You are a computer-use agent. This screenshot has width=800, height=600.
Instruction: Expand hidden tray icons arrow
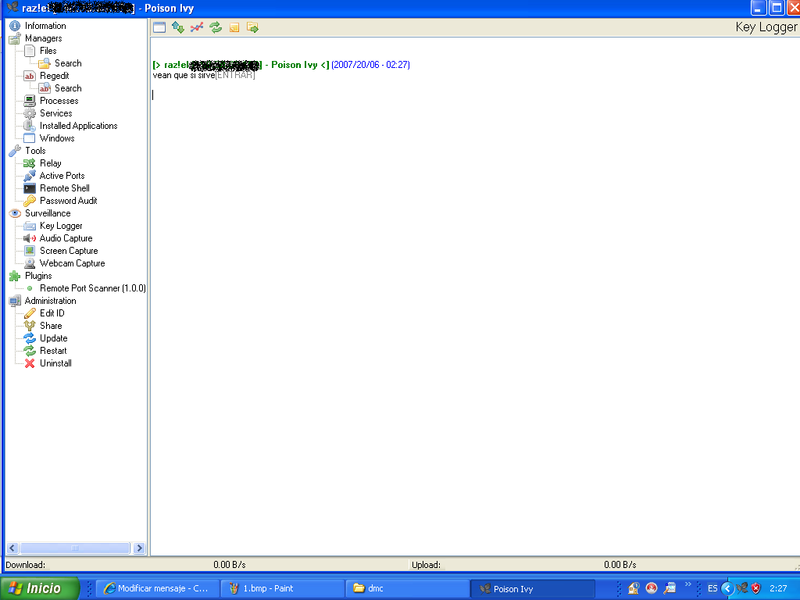(728, 588)
